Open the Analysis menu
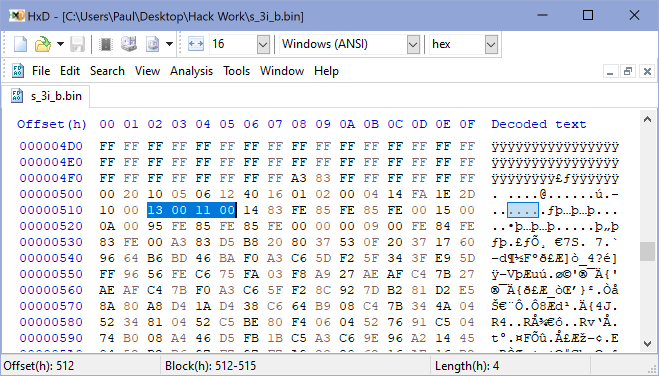The height and width of the screenshot is (376, 659). click(x=191, y=71)
